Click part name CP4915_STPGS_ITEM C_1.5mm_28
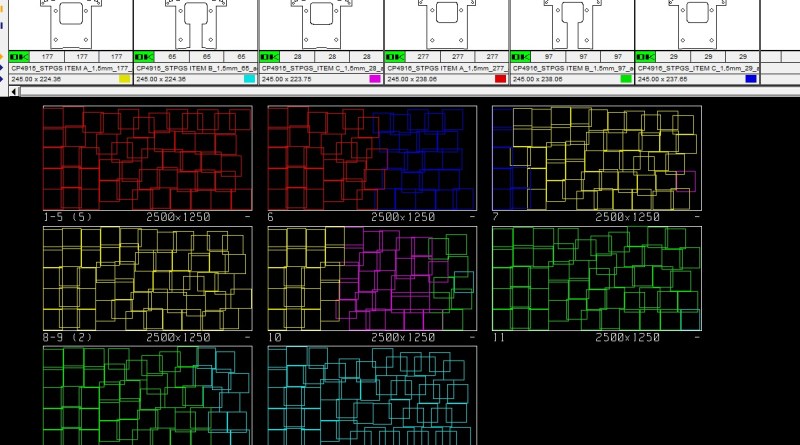The height and width of the screenshot is (445, 800). (x=321, y=68)
